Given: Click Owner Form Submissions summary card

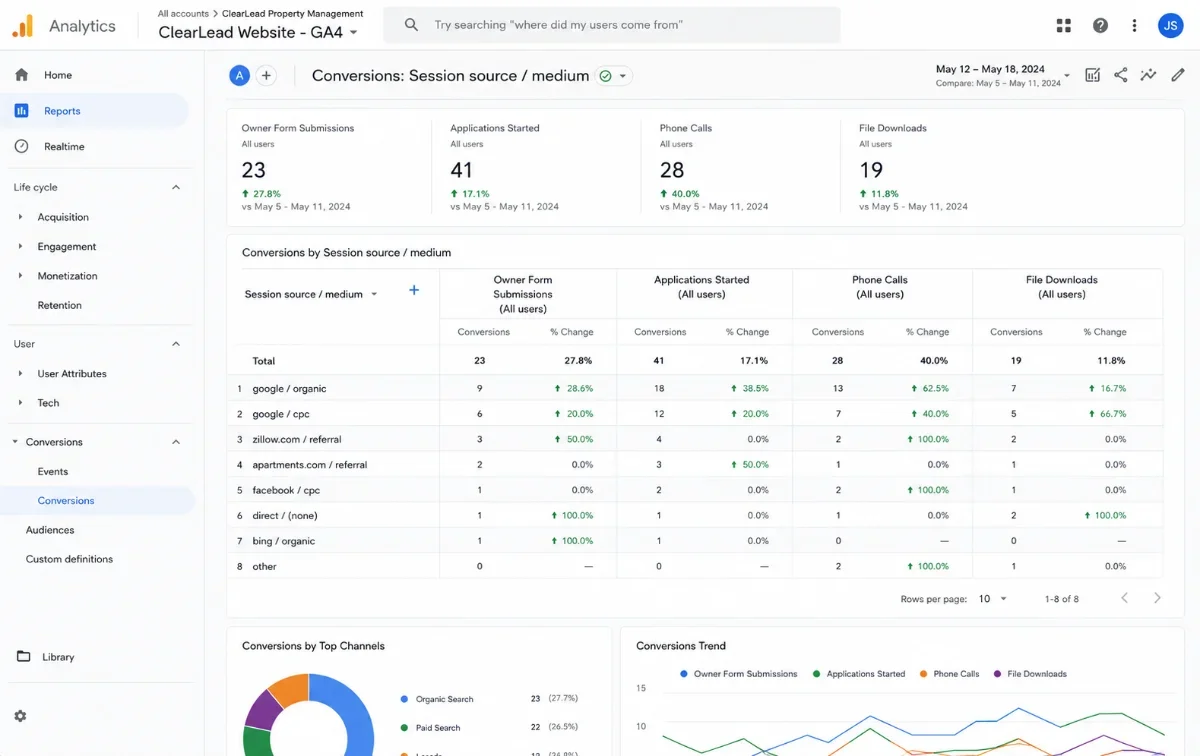Looking at the screenshot, I should (329, 167).
